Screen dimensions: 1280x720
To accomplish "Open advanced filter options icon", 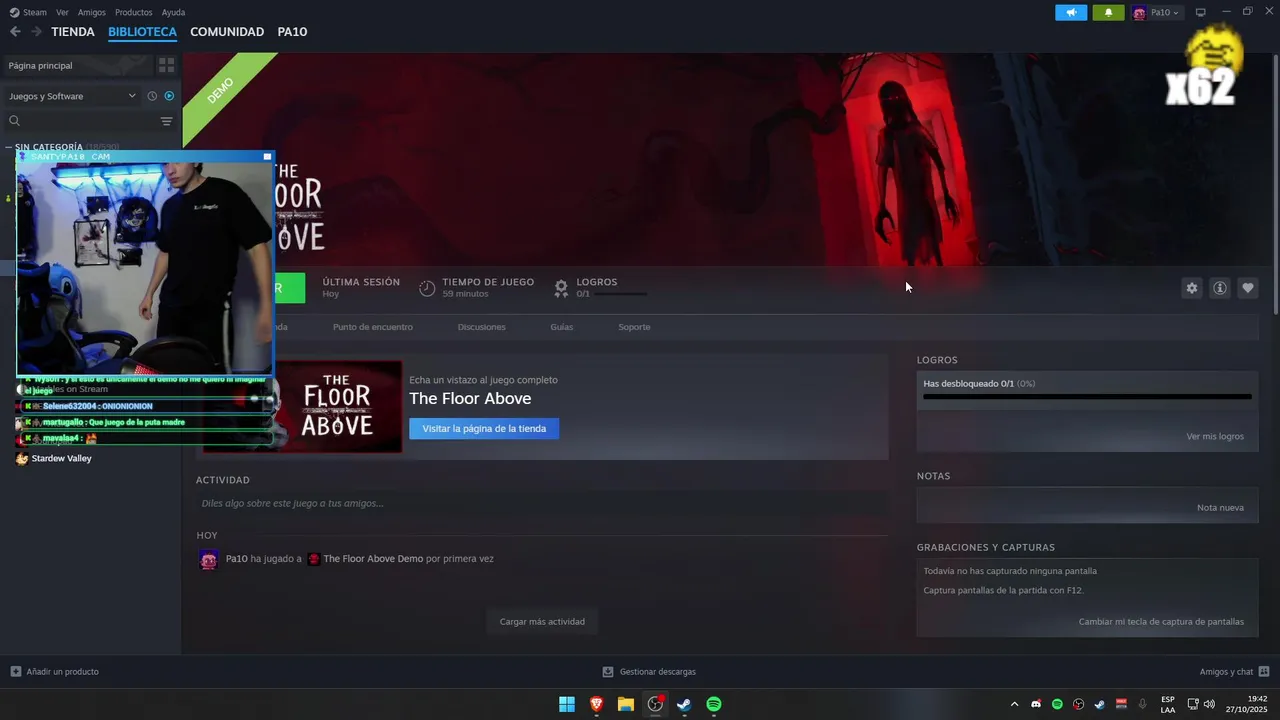I will [x=166, y=121].
